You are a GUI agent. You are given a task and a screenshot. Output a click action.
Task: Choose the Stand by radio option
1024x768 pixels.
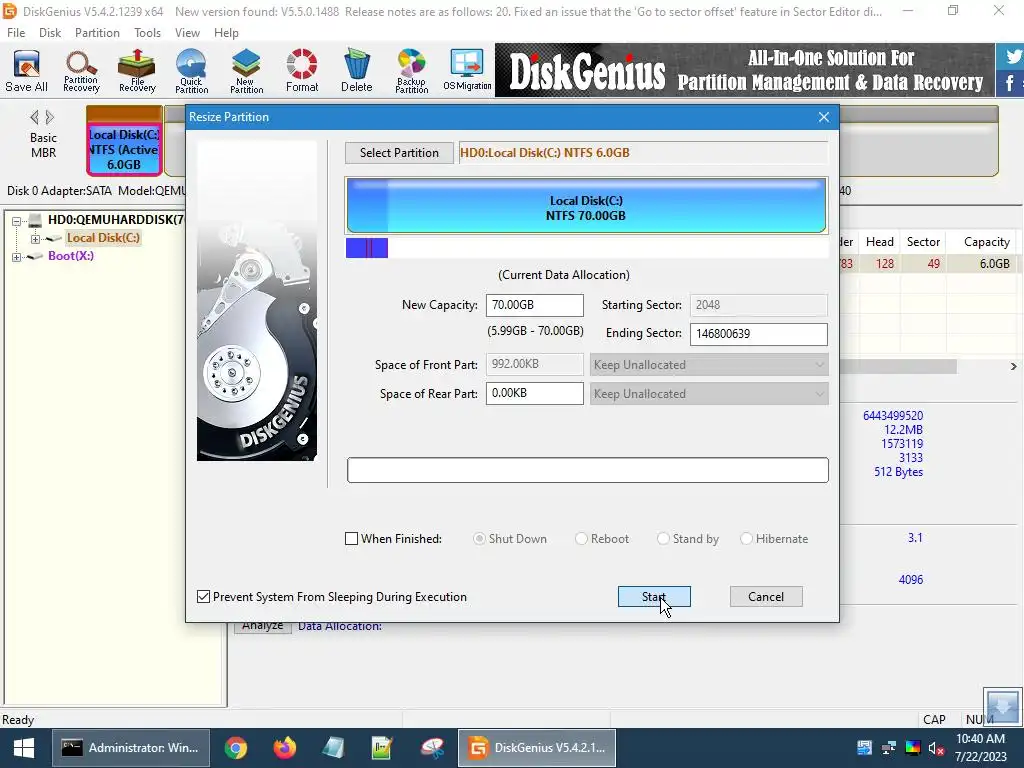click(663, 539)
